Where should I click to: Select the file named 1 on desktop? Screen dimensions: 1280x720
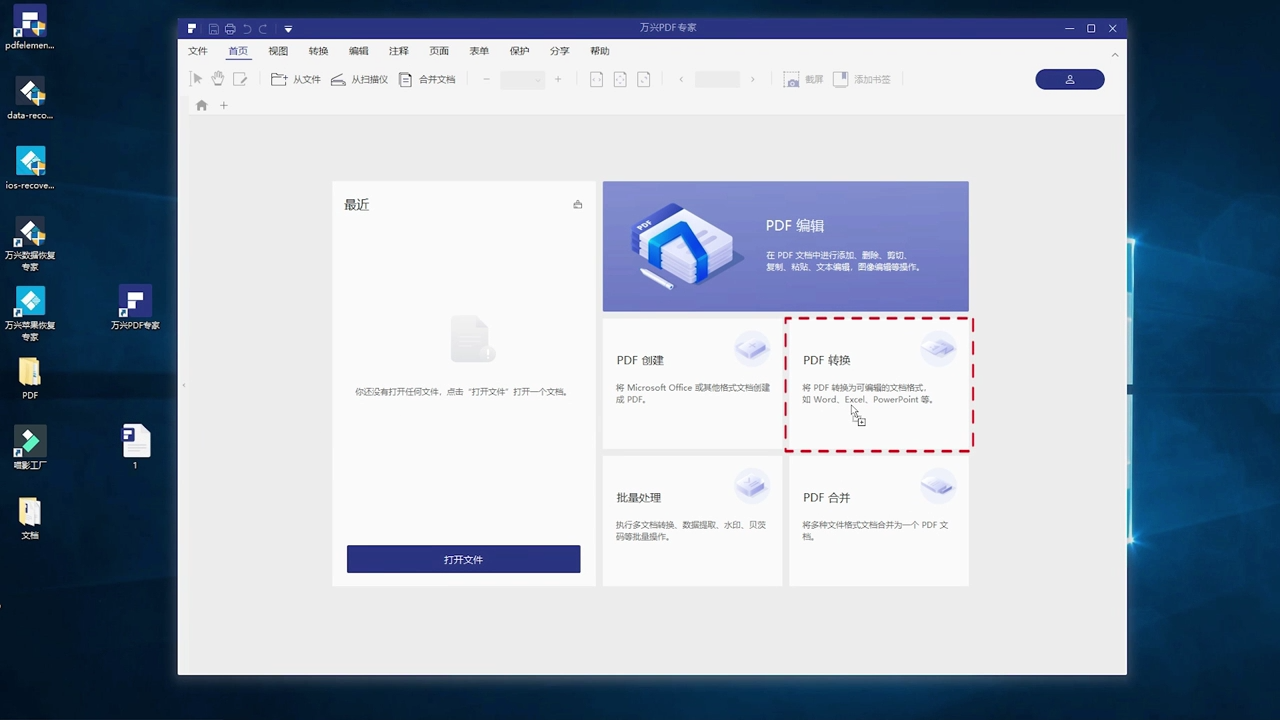[135, 447]
